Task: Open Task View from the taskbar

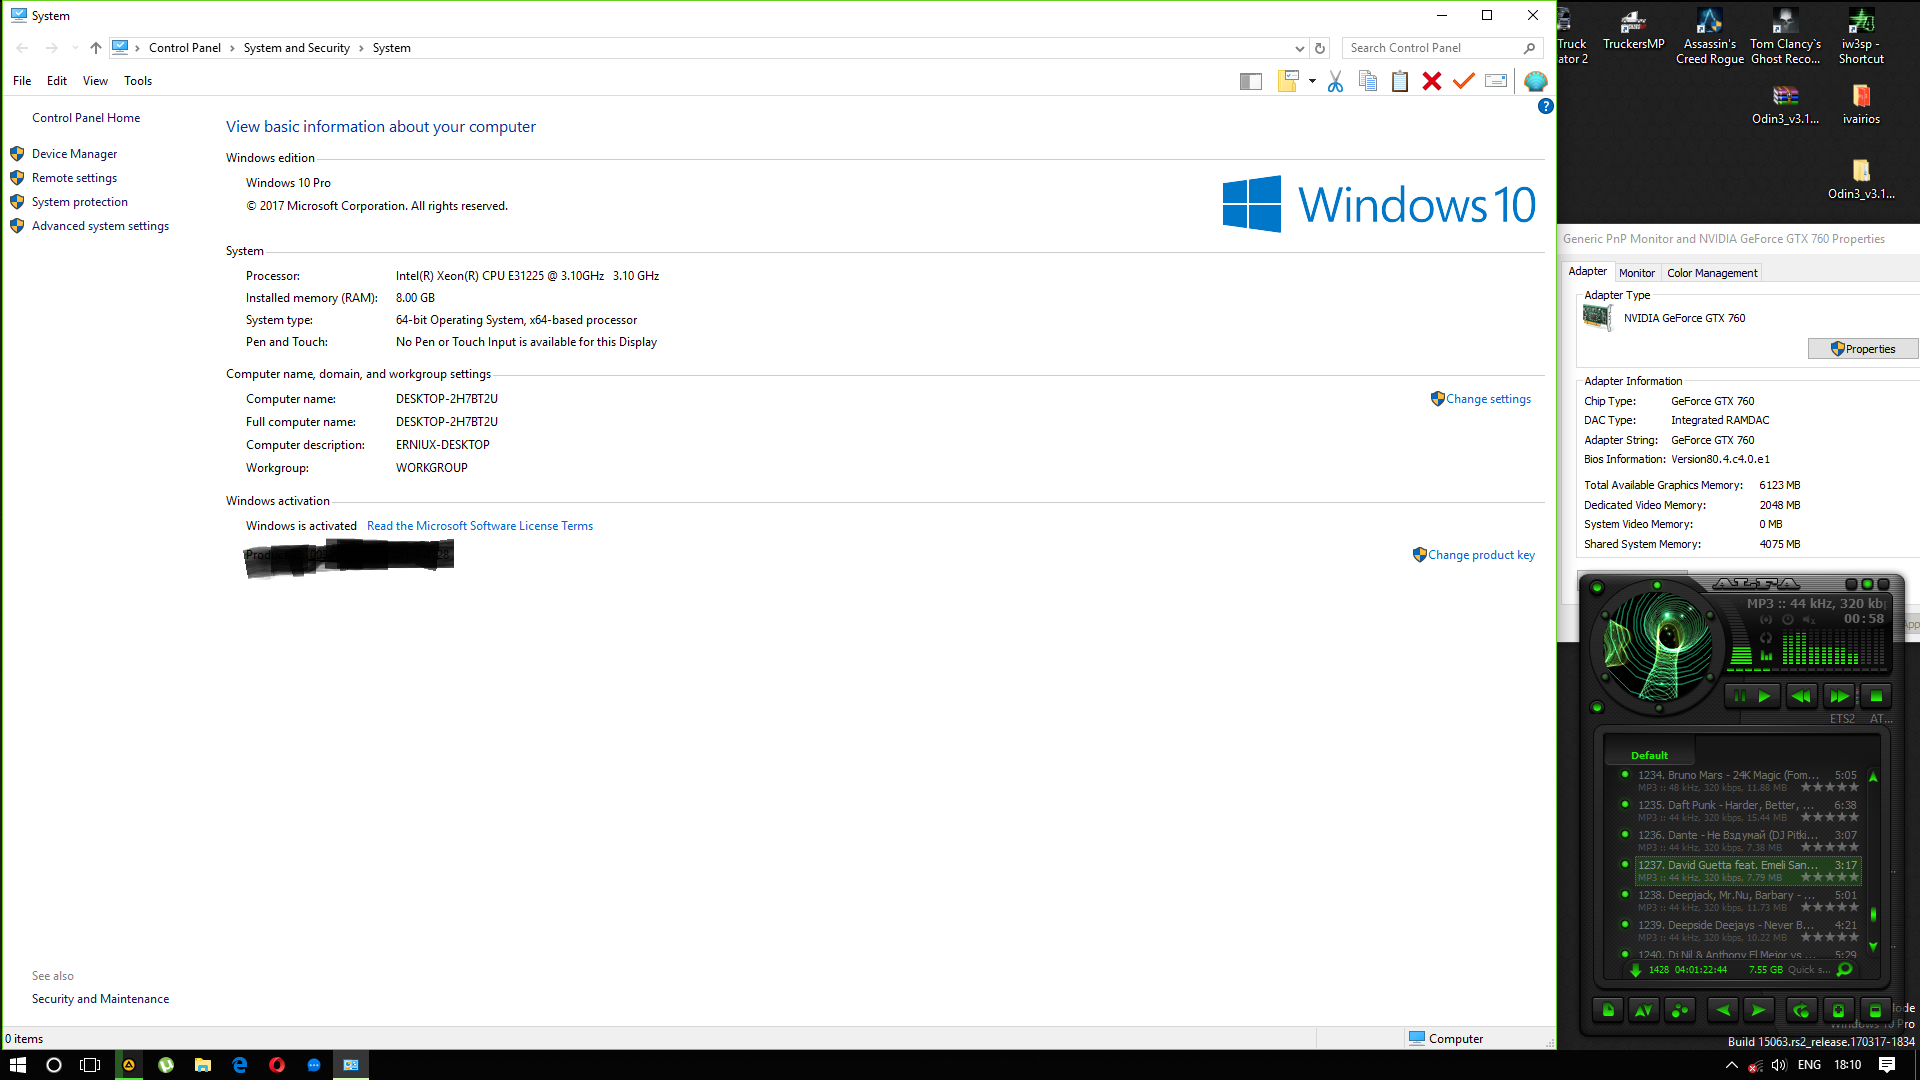Action: (90, 1065)
